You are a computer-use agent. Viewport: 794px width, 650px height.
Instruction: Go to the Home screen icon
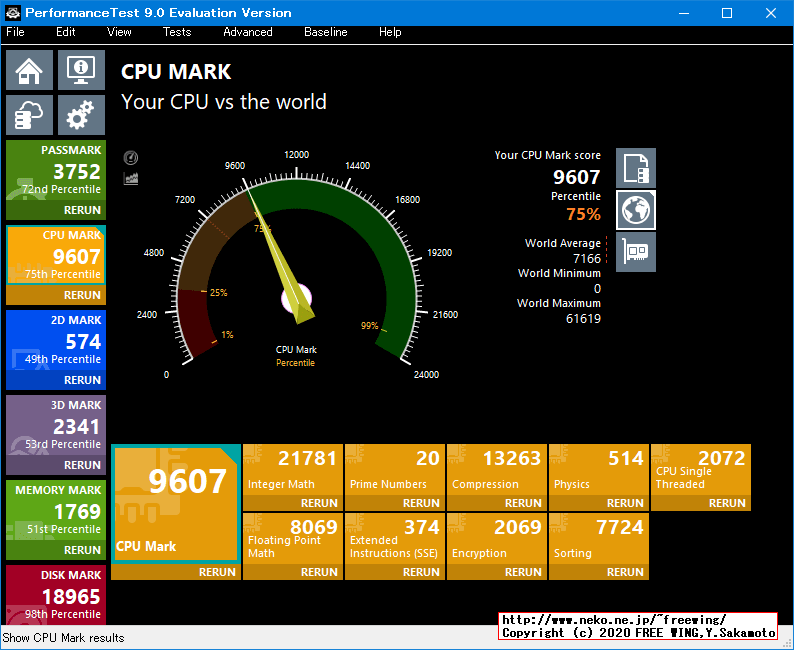point(29,70)
